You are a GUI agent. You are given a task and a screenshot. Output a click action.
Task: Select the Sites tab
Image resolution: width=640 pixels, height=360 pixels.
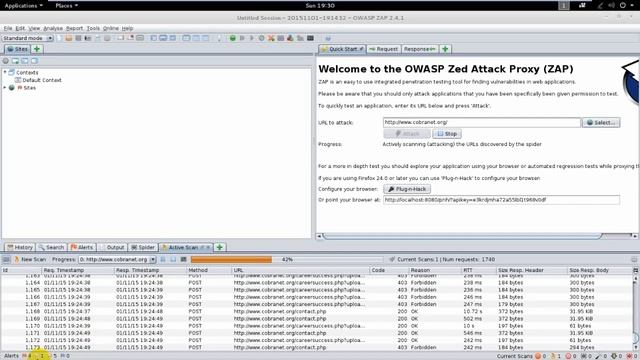point(17,49)
